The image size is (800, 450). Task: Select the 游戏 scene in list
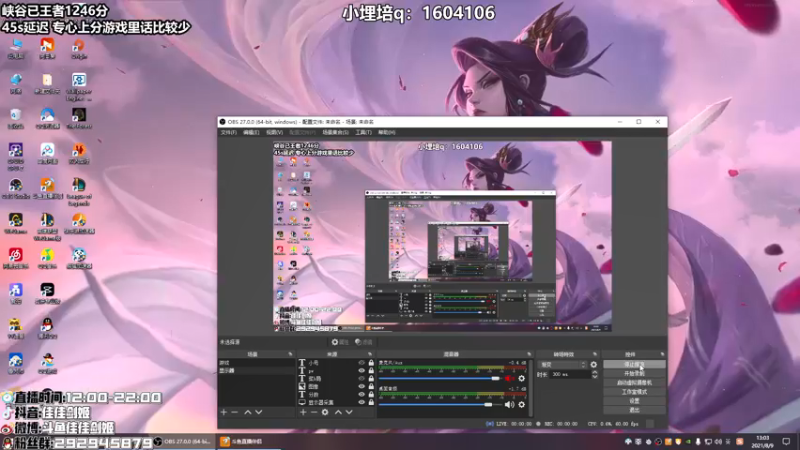pyautogui.click(x=257, y=363)
